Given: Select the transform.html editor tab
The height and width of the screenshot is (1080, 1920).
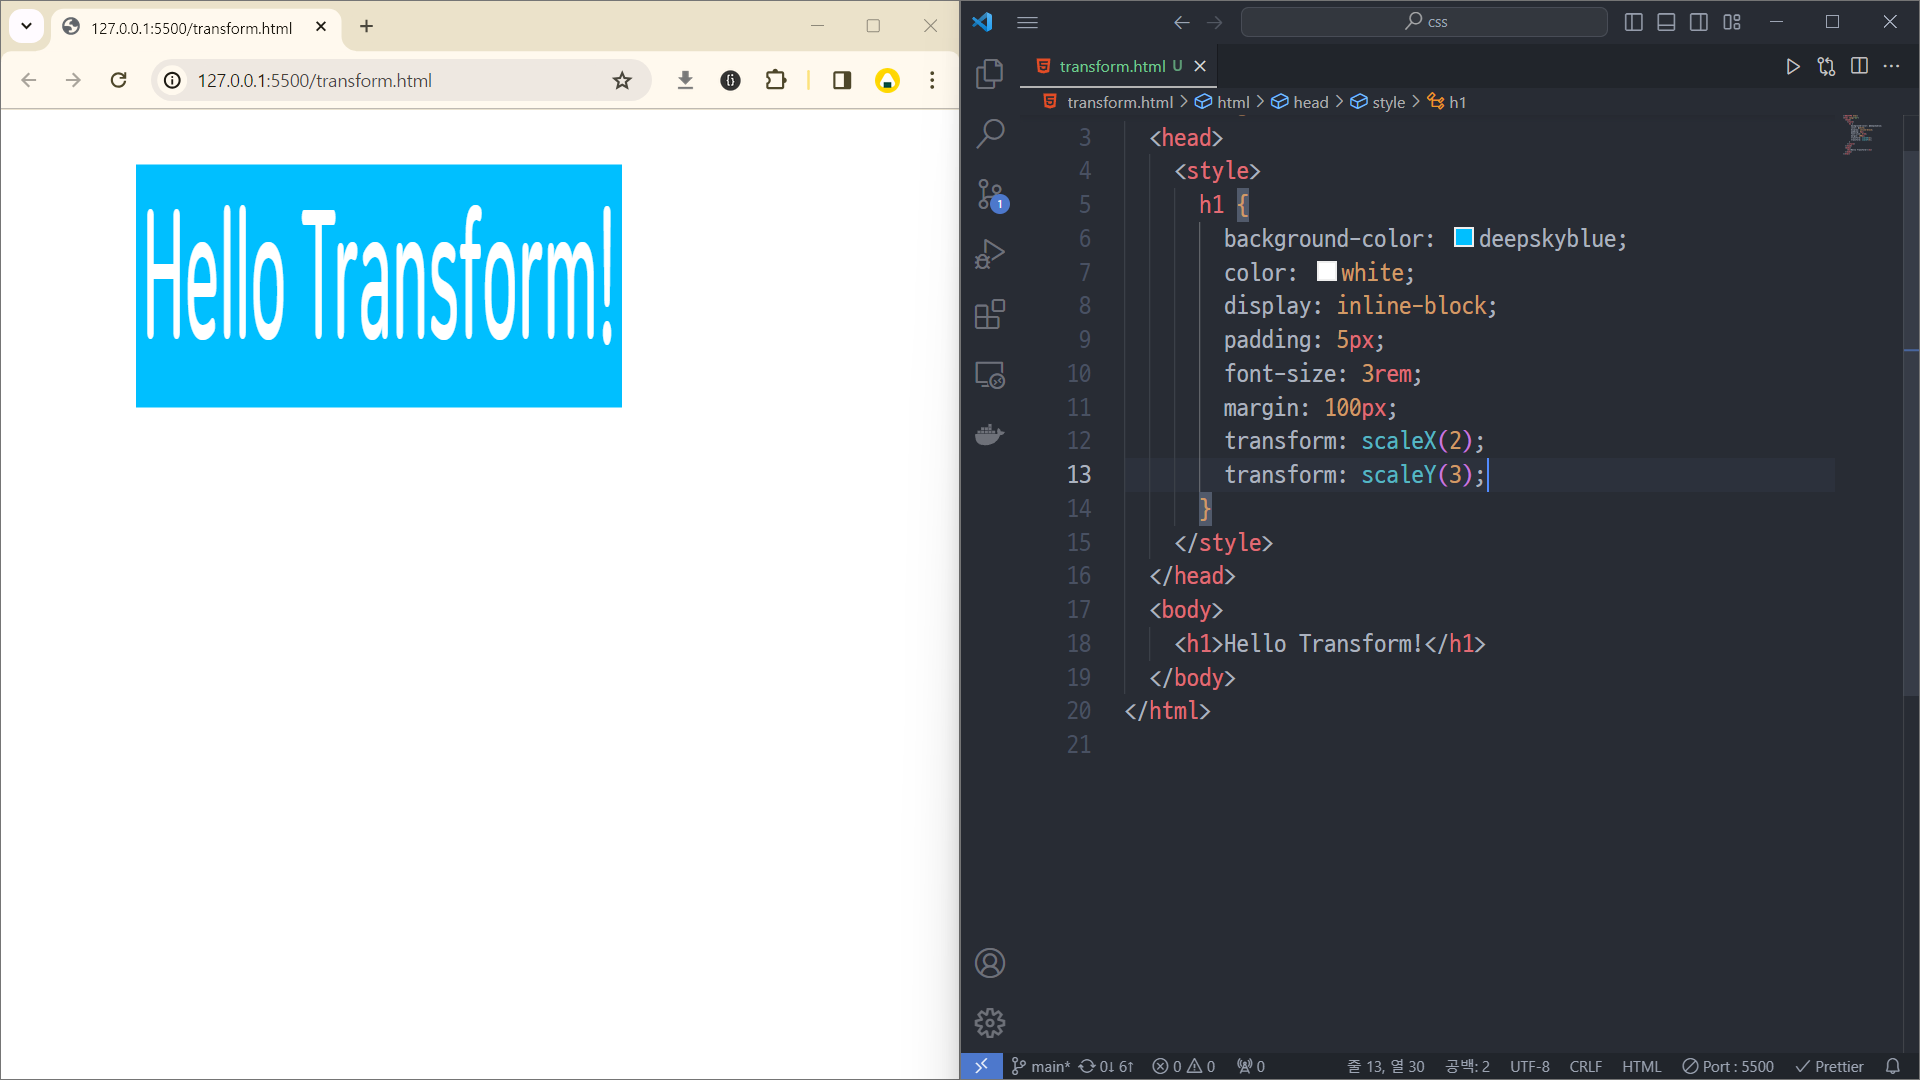Looking at the screenshot, I should point(1111,66).
